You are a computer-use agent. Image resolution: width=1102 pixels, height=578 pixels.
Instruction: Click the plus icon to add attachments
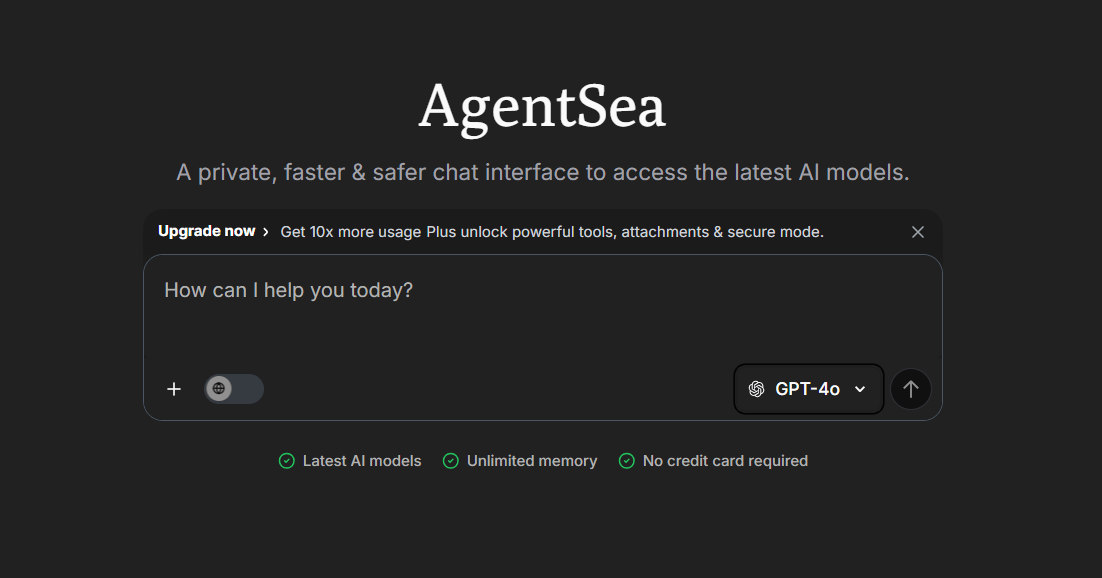pyautogui.click(x=173, y=389)
